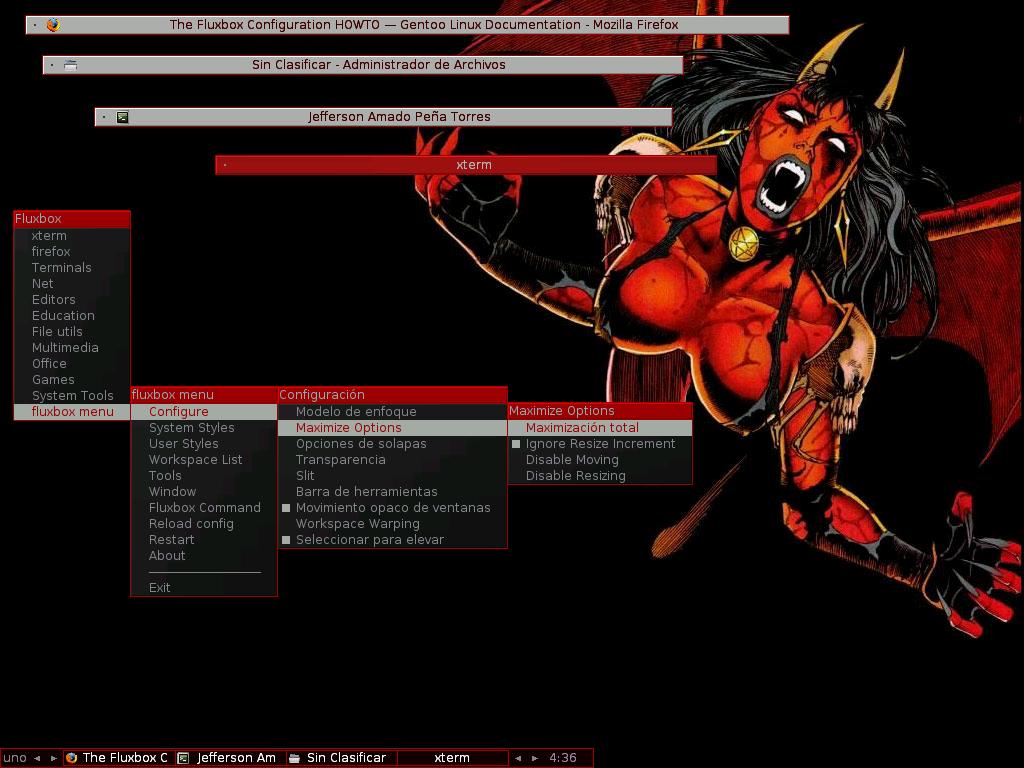Screen dimensions: 1024x768
Task: Expand the Editors submenu
Action: (x=72, y=300)
